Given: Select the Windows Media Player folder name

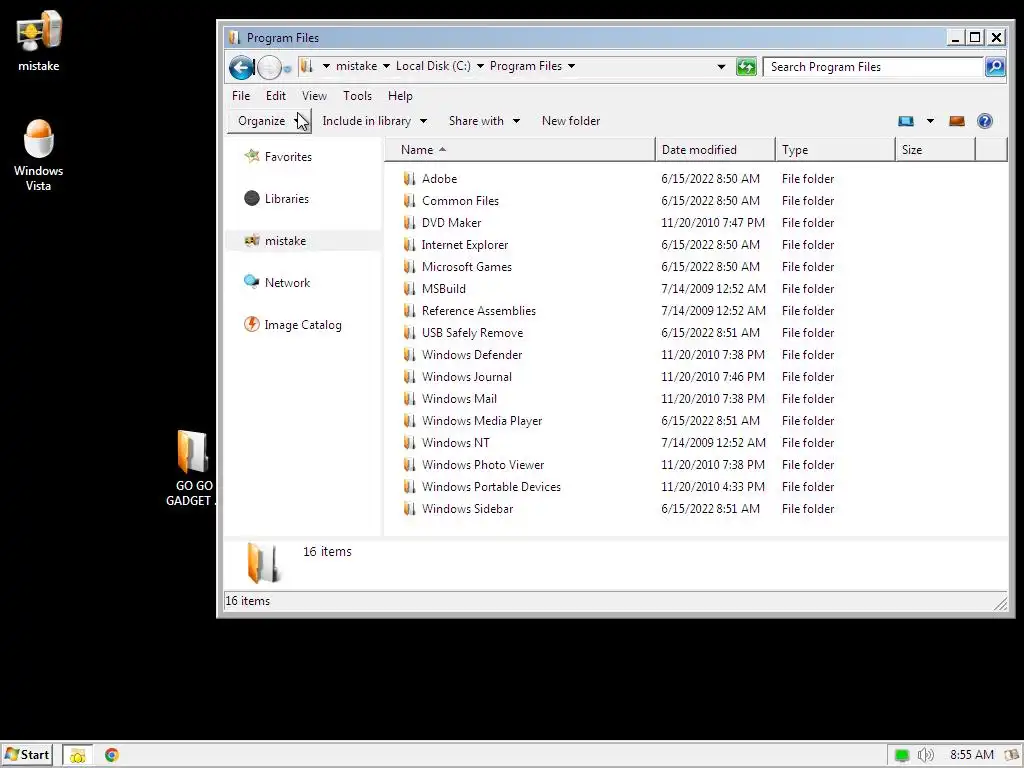Looking at the screenshot, I should pyautogui.click(x=482, y=421).
